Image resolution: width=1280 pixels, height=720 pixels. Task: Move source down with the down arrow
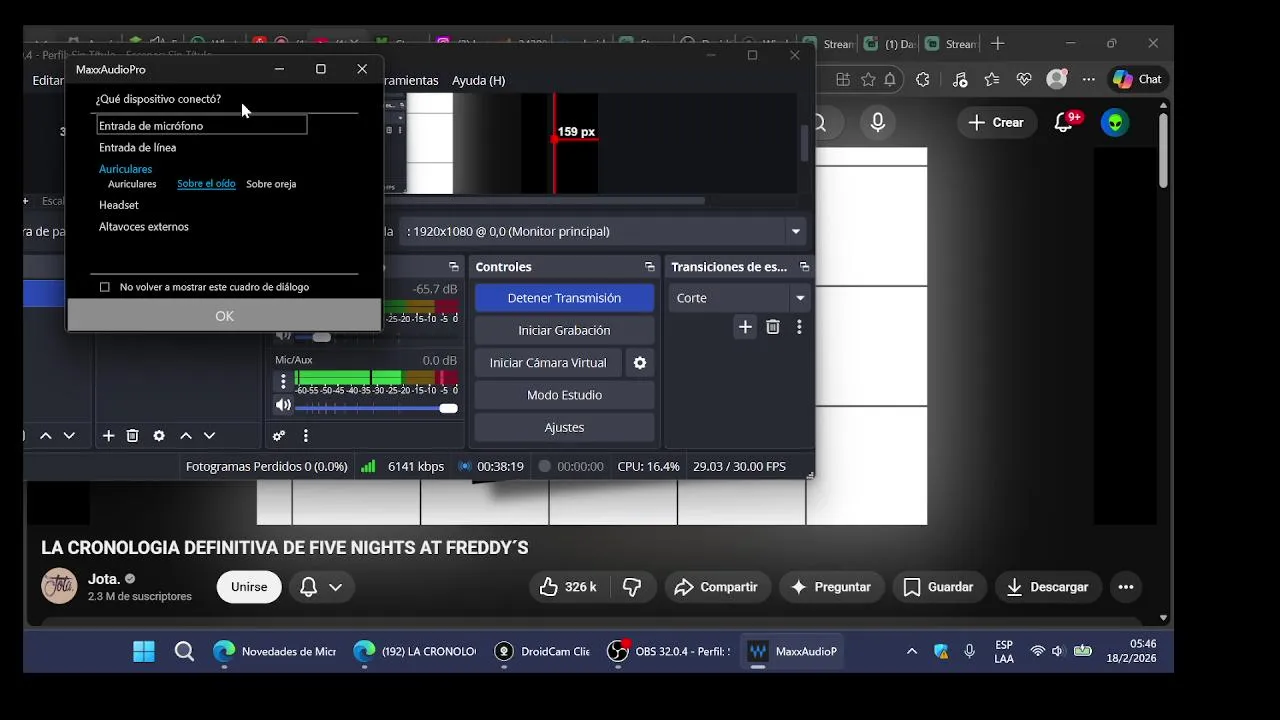coord(209,436)
